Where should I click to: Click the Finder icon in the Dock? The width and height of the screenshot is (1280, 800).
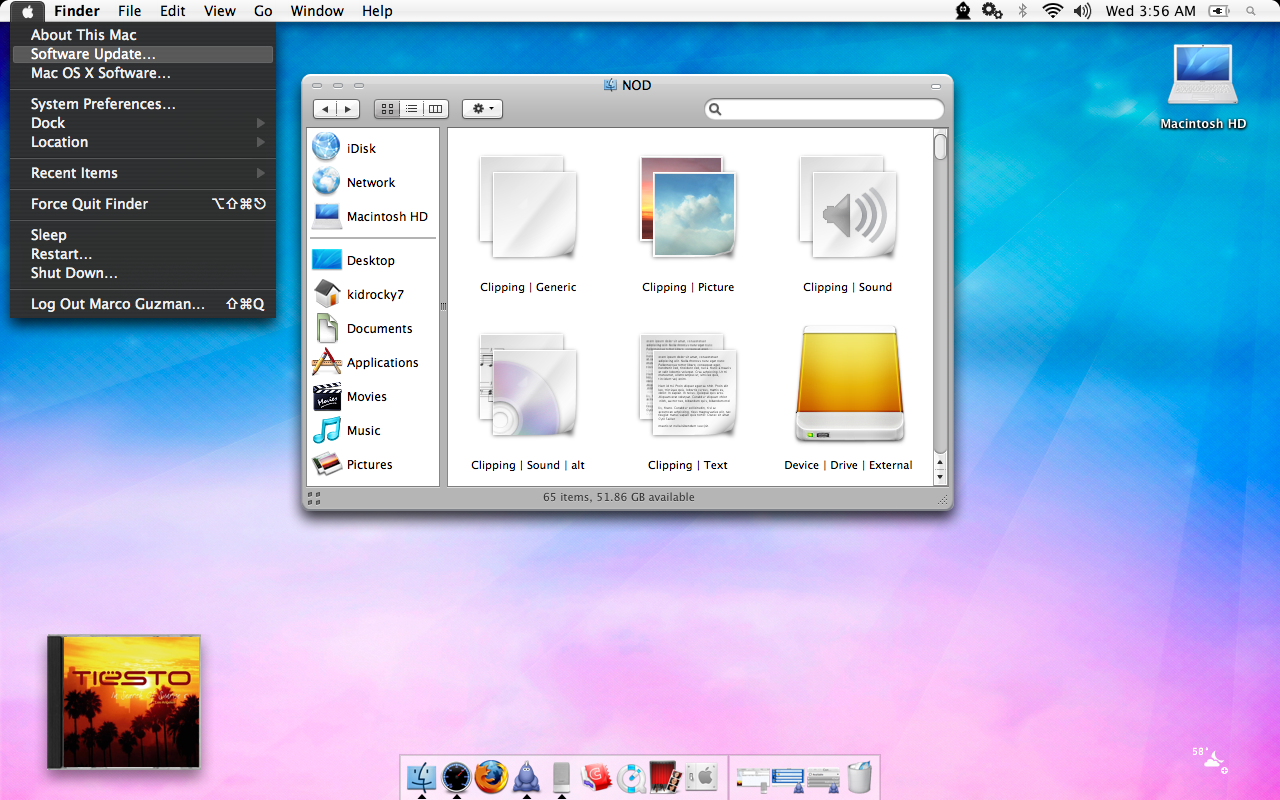click(x=422, y=776)
